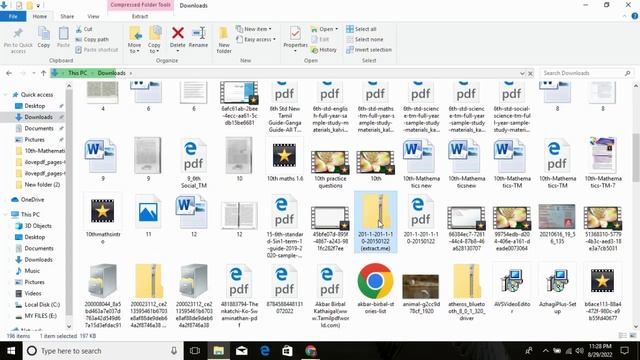Select Local Disk (C:) drive
640x360 pixels.
pyautogui.click(x=42, y=304)
